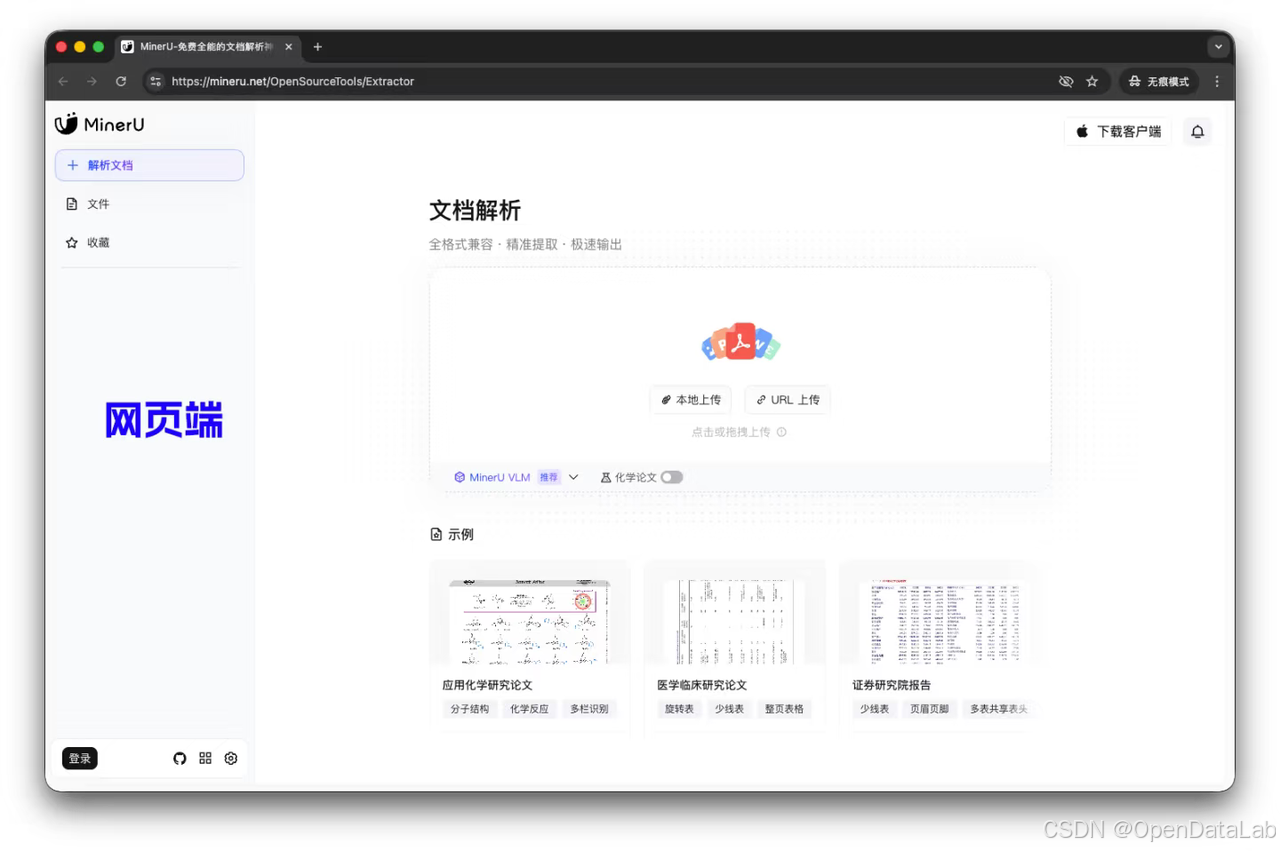
Task: Click the 整页表格 tag
Action: coord(785,709)
